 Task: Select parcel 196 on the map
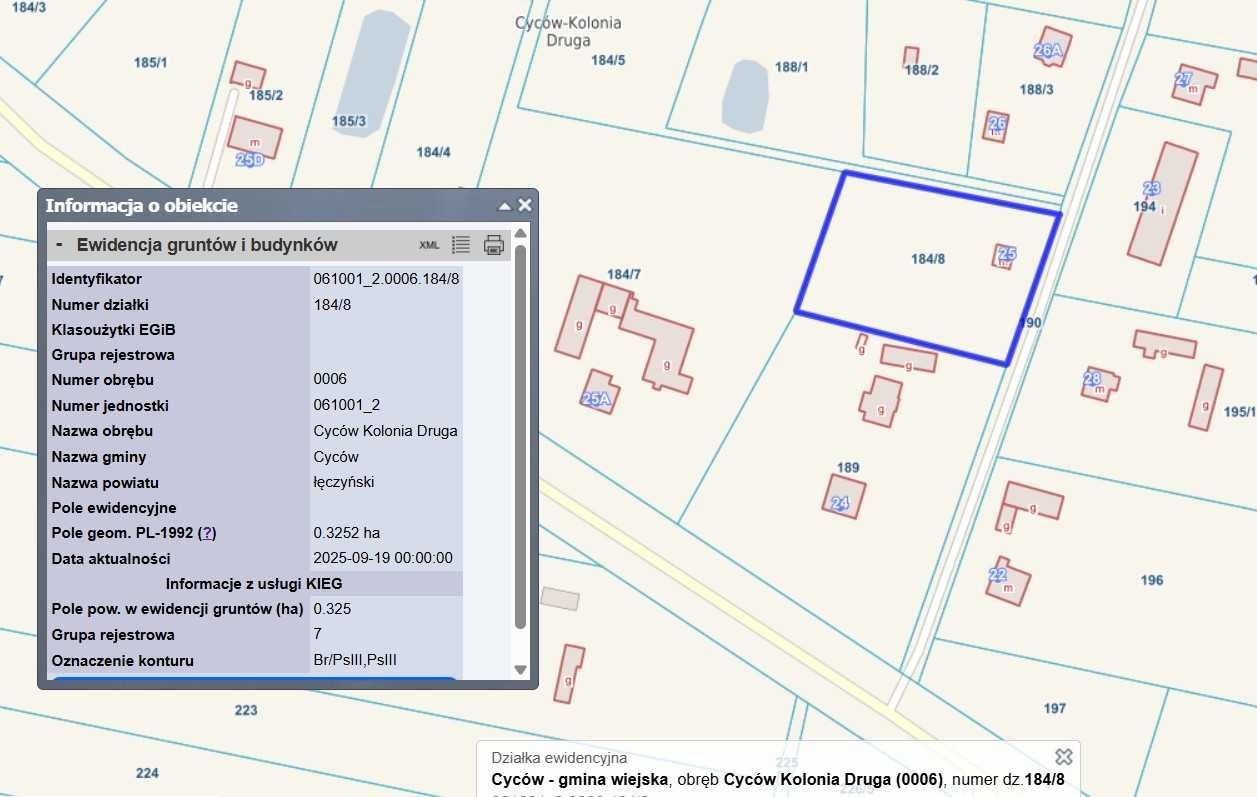point(1151,580)
